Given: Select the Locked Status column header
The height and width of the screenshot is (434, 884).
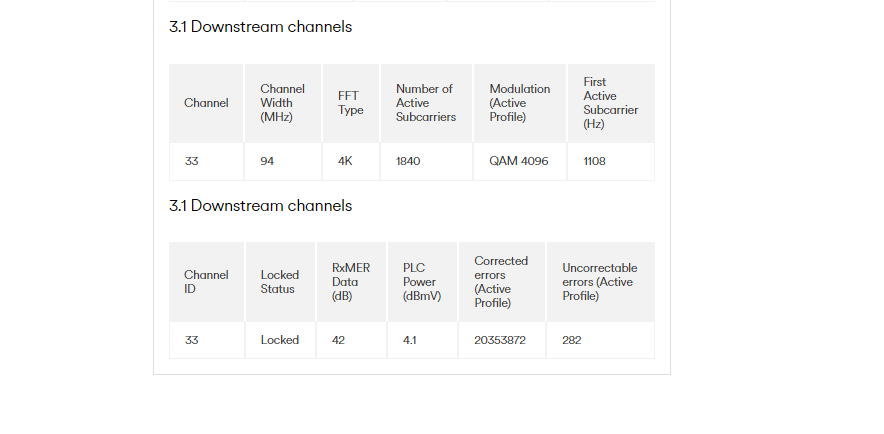Looking at the screenshot, I should click(280, 282).
